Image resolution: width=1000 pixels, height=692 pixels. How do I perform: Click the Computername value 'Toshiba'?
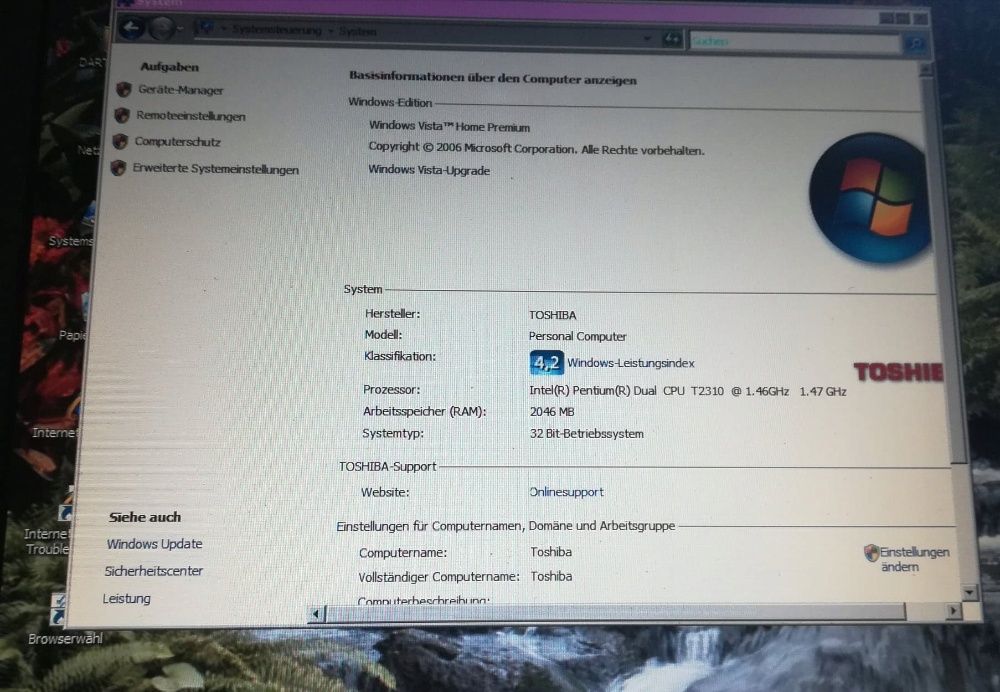click(x=551, y=552)
